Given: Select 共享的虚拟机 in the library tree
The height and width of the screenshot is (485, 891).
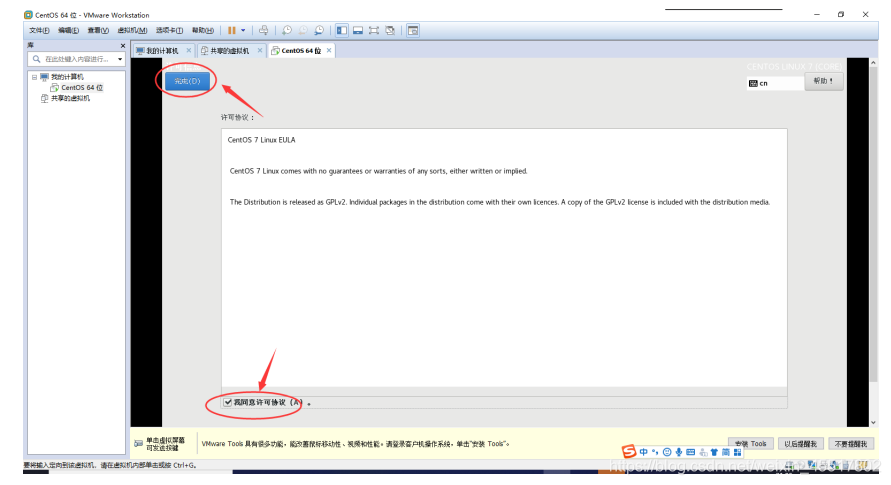Looking at the screenshot, I should click(70, 98).
